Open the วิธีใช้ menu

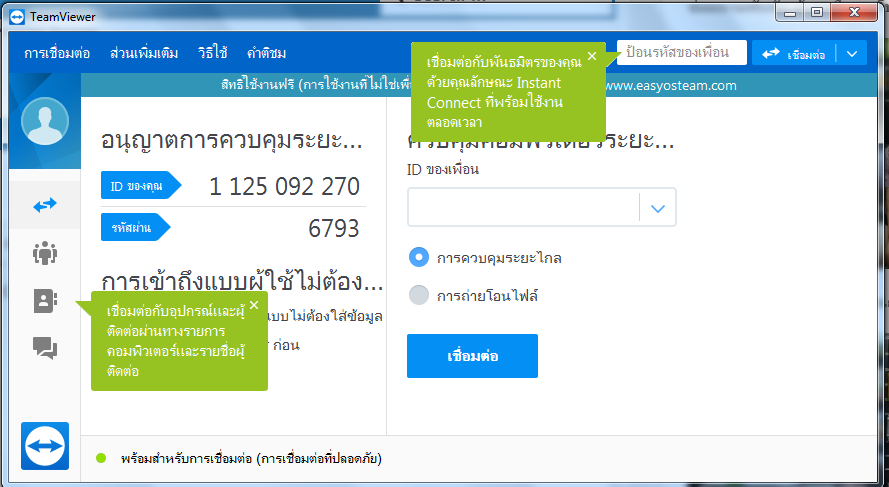pos(213,53)
